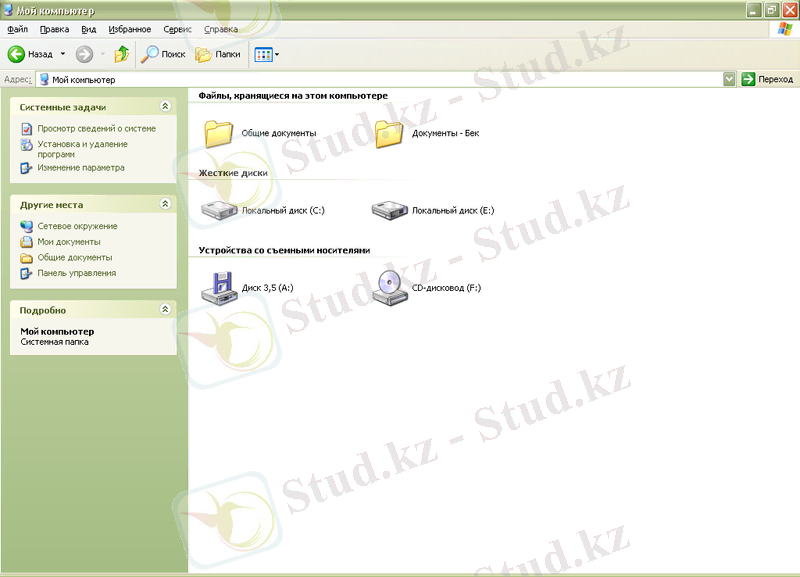Click the title bar computer icon
This screenshot has height=577, width=800.
pos(8,10)
